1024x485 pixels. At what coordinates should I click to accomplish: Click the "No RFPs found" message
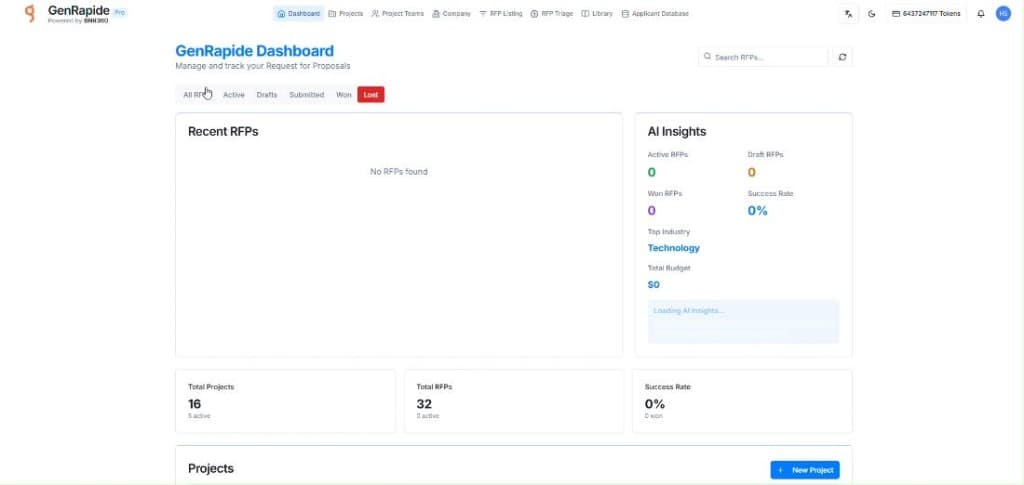coord(398,172)
